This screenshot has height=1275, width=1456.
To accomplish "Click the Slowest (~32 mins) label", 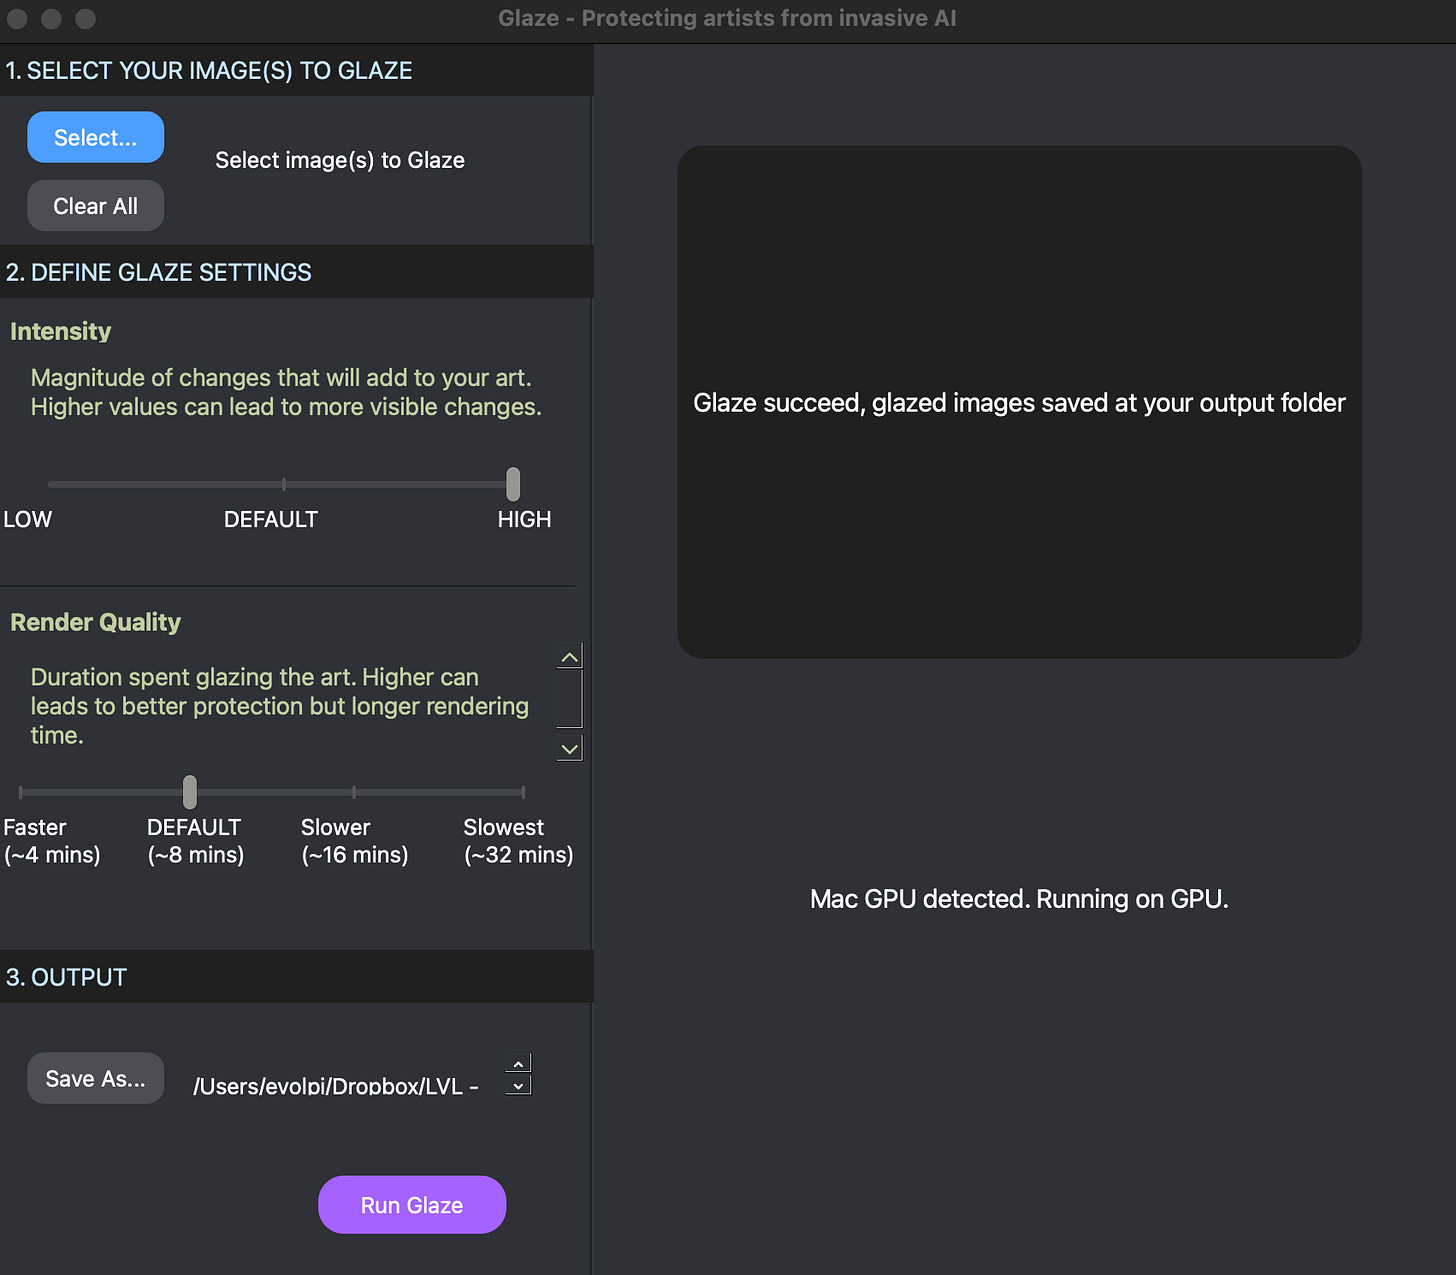I will coord(519,841).
